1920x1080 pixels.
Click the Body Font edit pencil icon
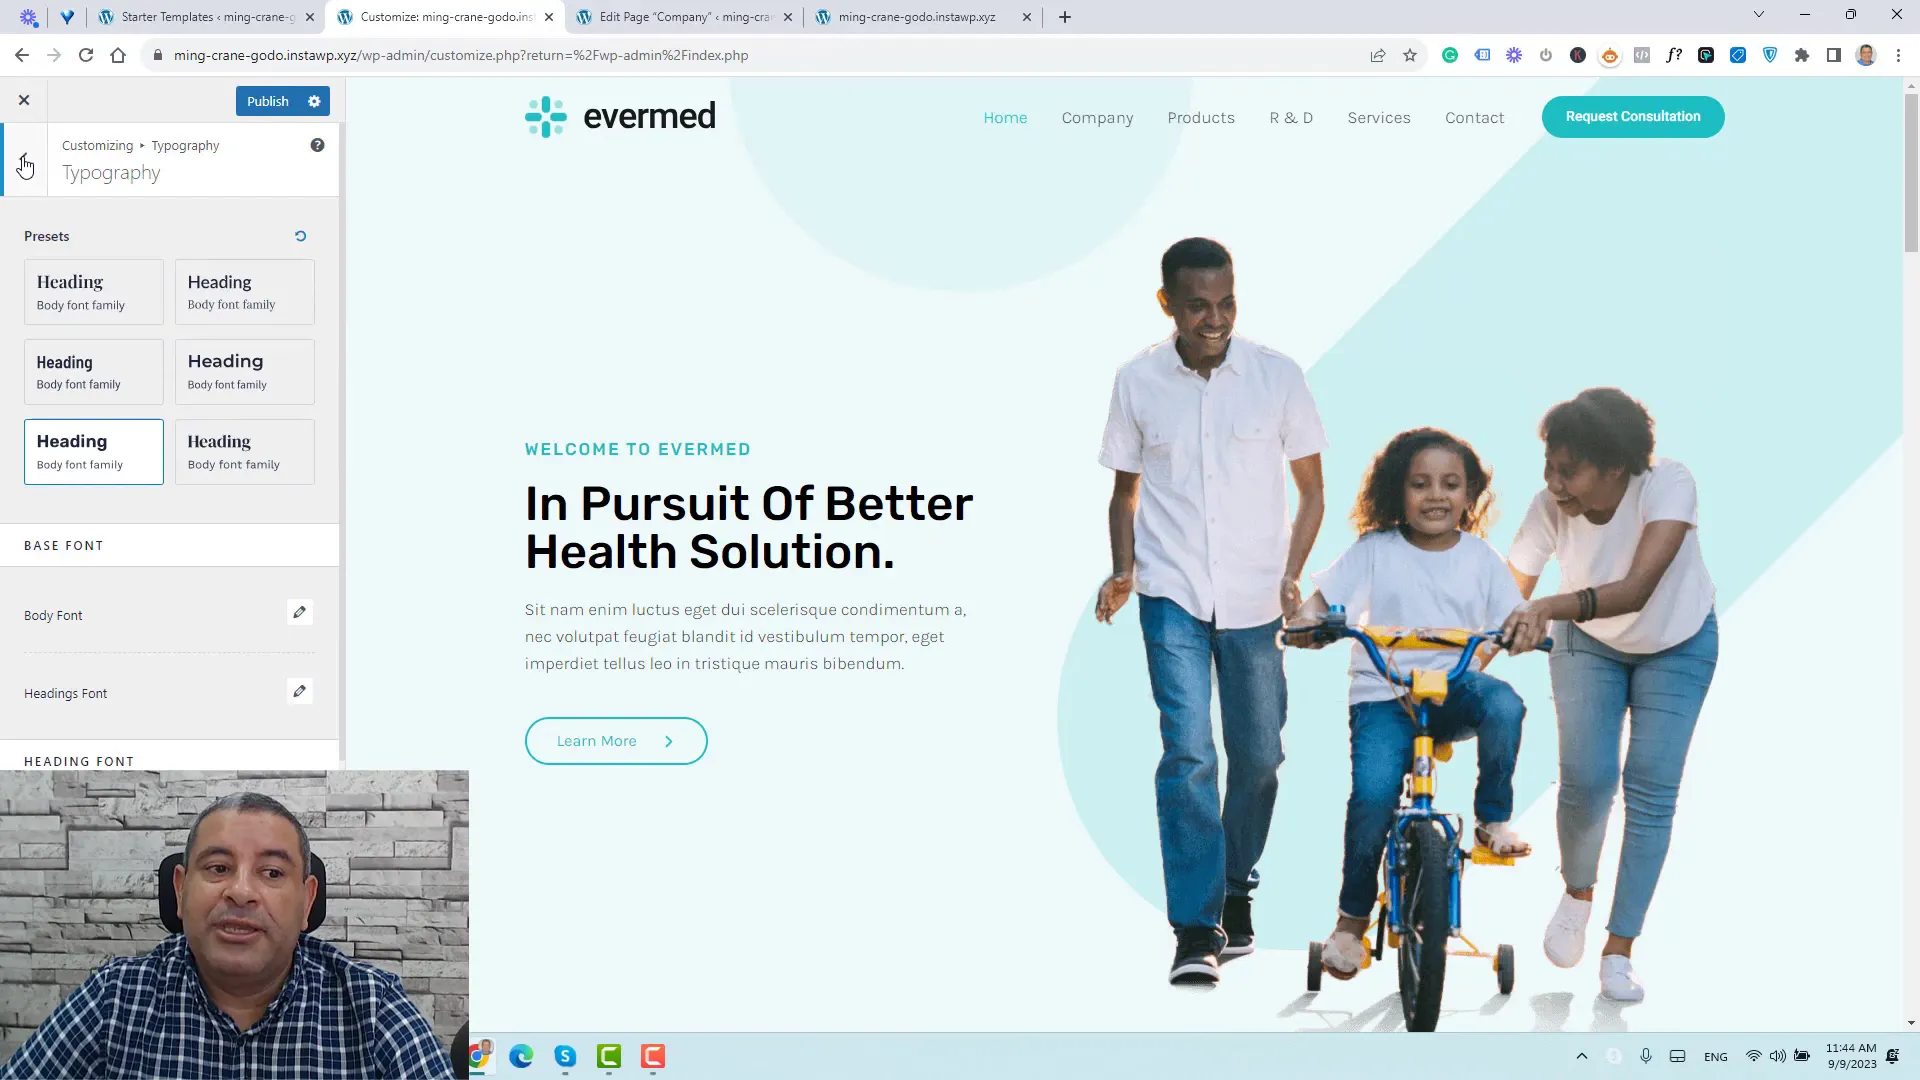[x=299, y=613]
